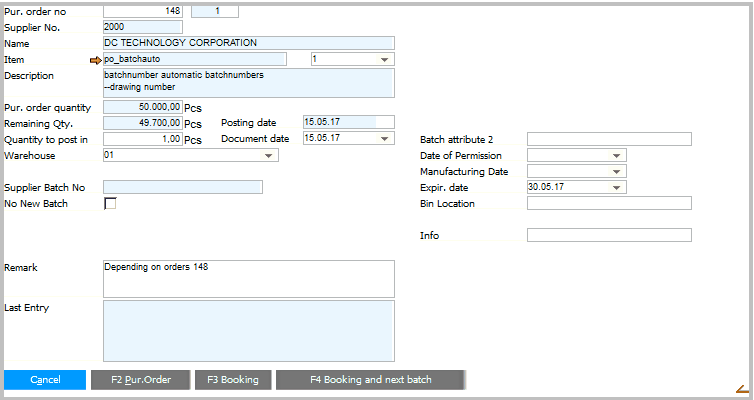Open the Expir. date dropdown
754x400 pixels.
point(618,187)
